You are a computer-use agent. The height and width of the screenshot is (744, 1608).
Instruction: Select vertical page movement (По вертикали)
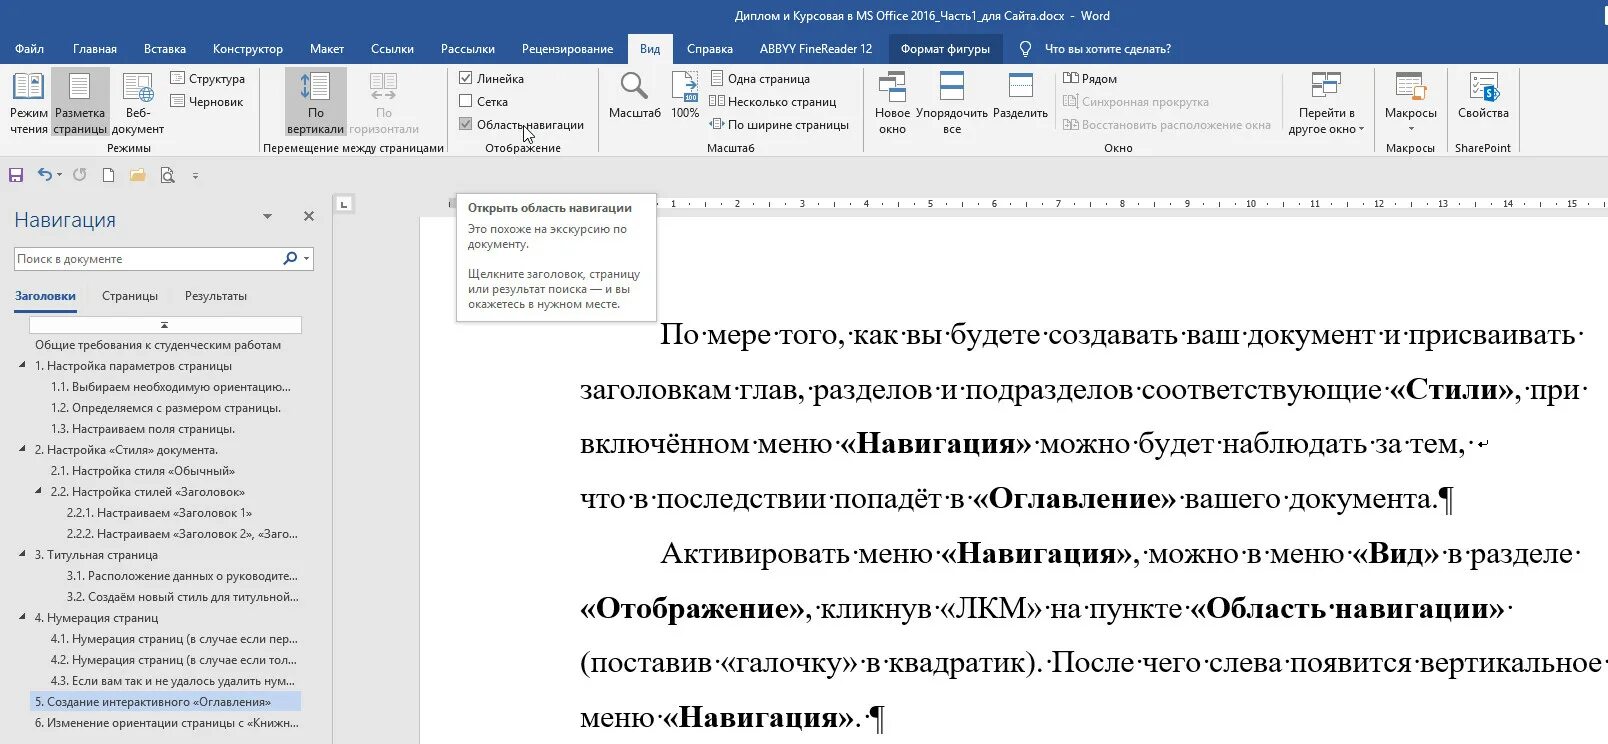[x=315, y=102]
